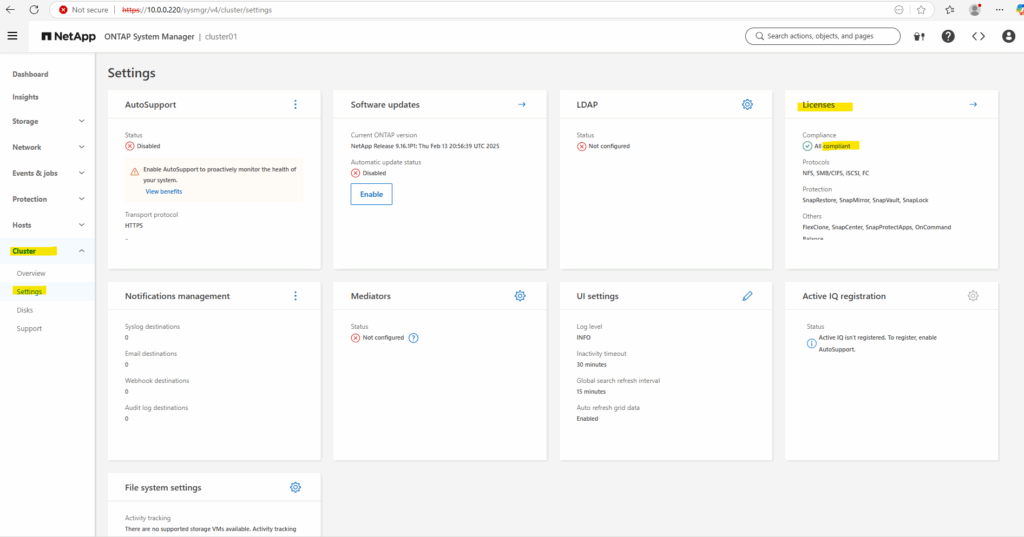Click Active IQ registration gear icon
This screenshot has width=1024, height=537.
tap(973, 296)
